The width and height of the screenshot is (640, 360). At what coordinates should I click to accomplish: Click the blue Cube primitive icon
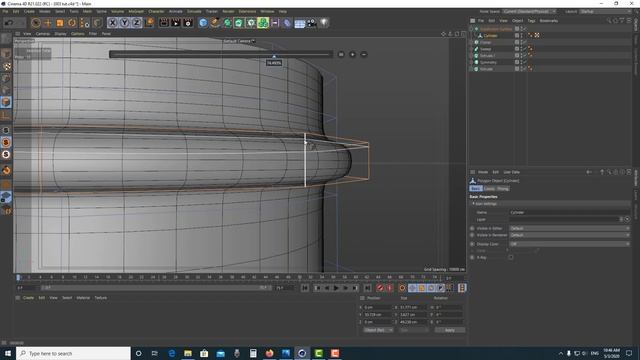[x=203, y=23]
